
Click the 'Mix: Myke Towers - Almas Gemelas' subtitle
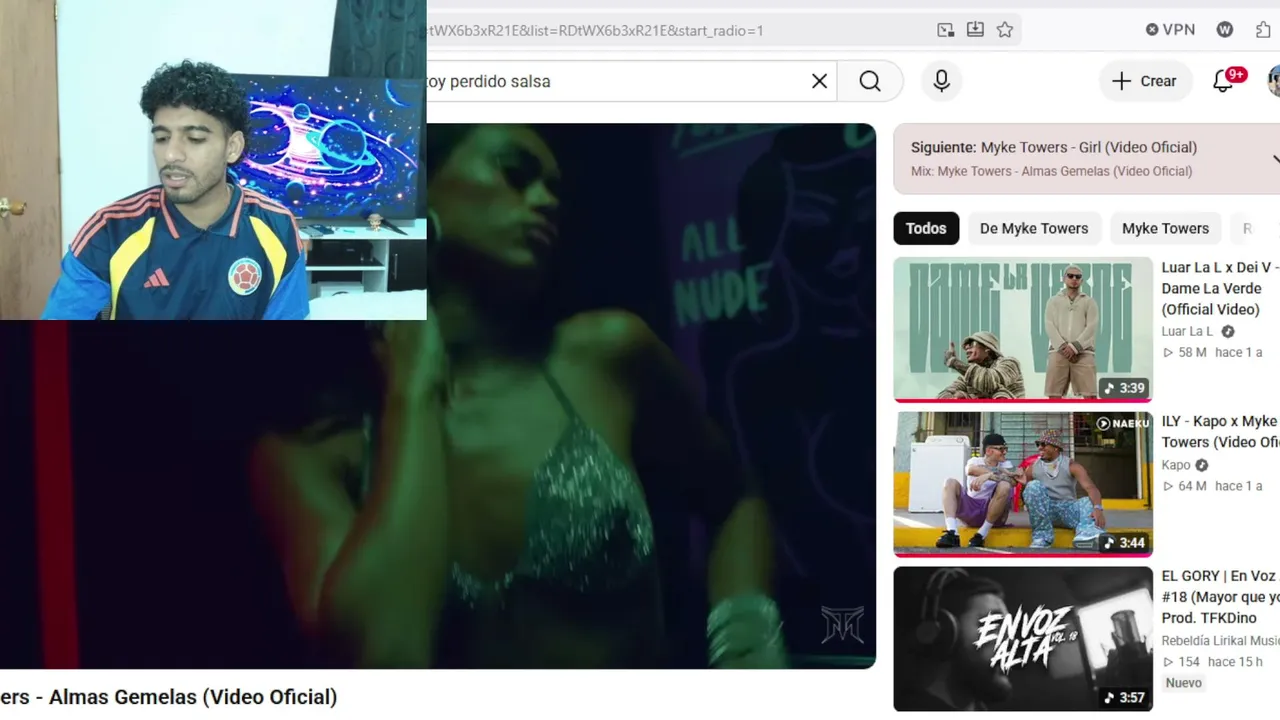[x=1051, y=171]
